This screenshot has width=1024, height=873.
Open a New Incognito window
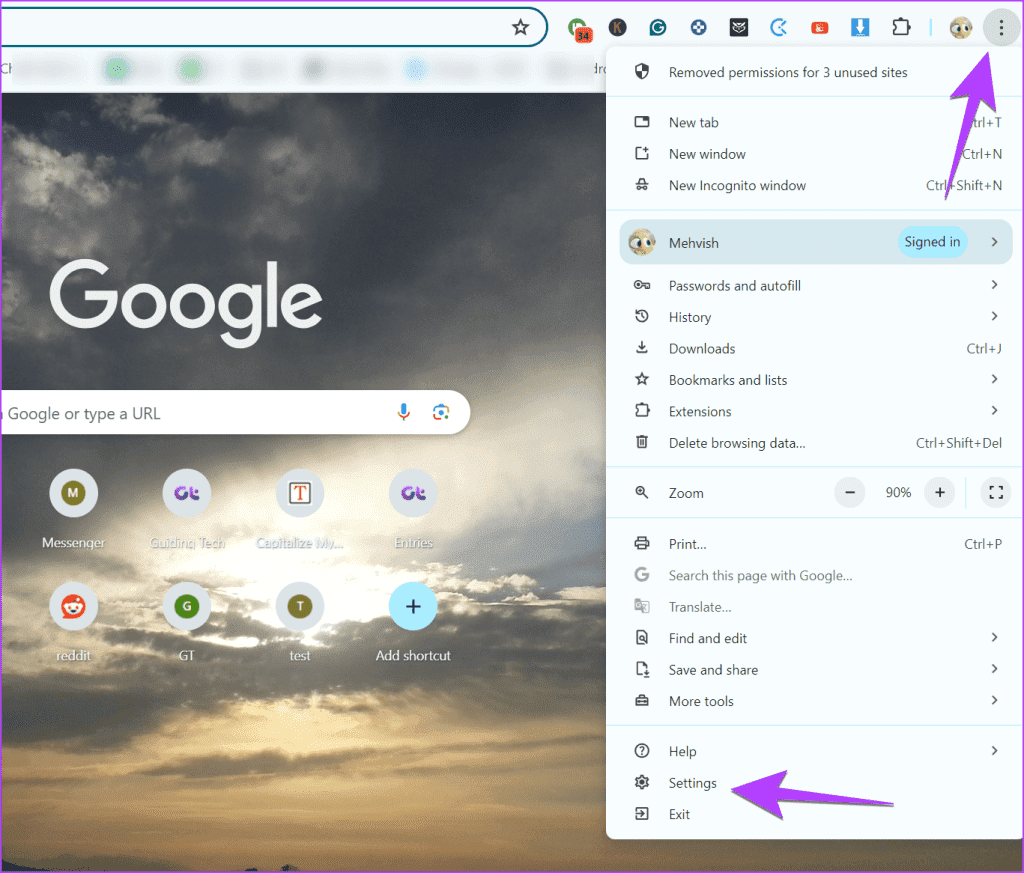coord(814,185)
